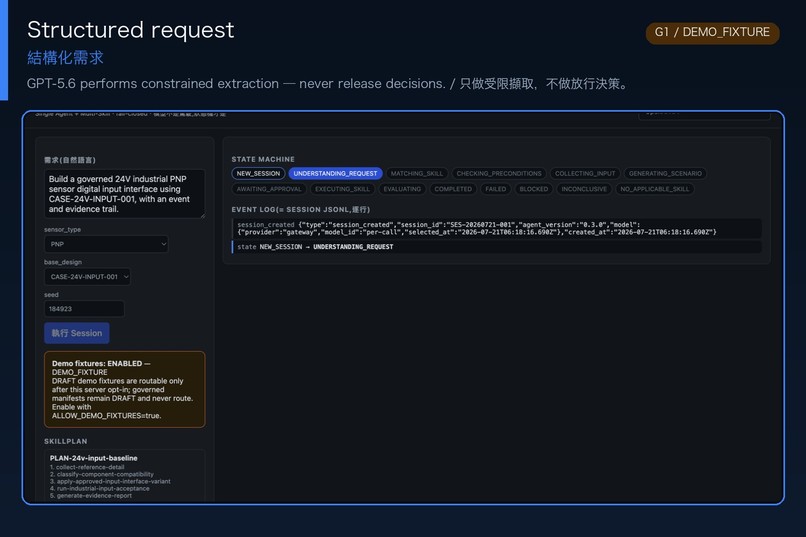The width and height of the screenshot is (806, 537).
Task: Select the COLLECTING_INPUT state chip
Action: 585,174
